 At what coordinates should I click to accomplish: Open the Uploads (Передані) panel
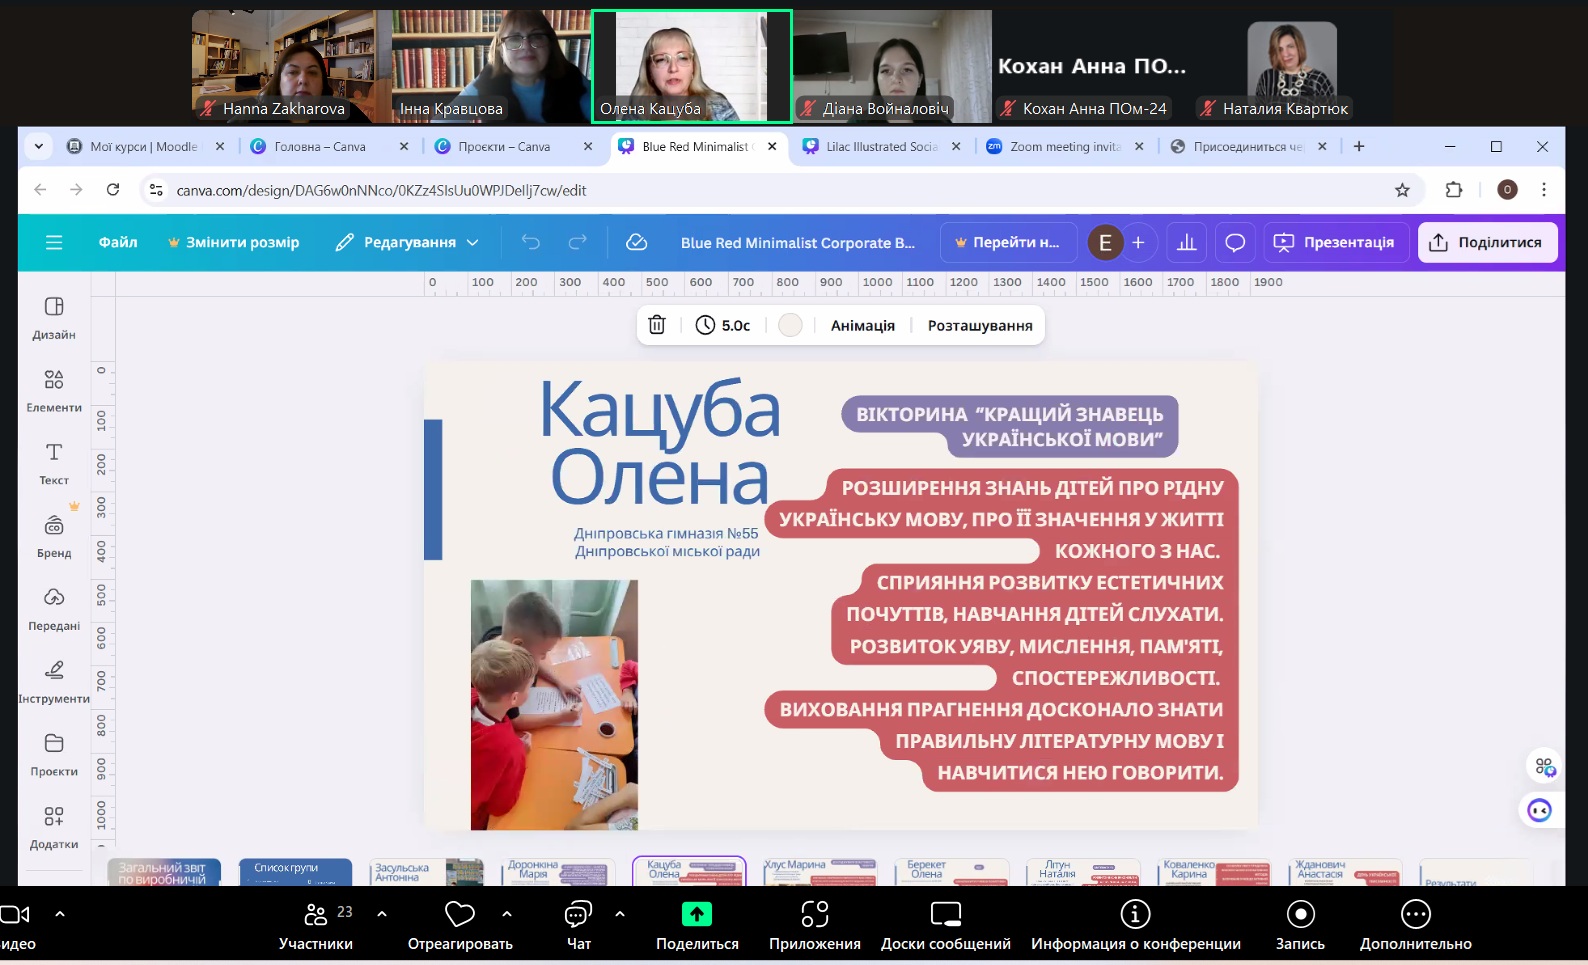click(54, 608)
